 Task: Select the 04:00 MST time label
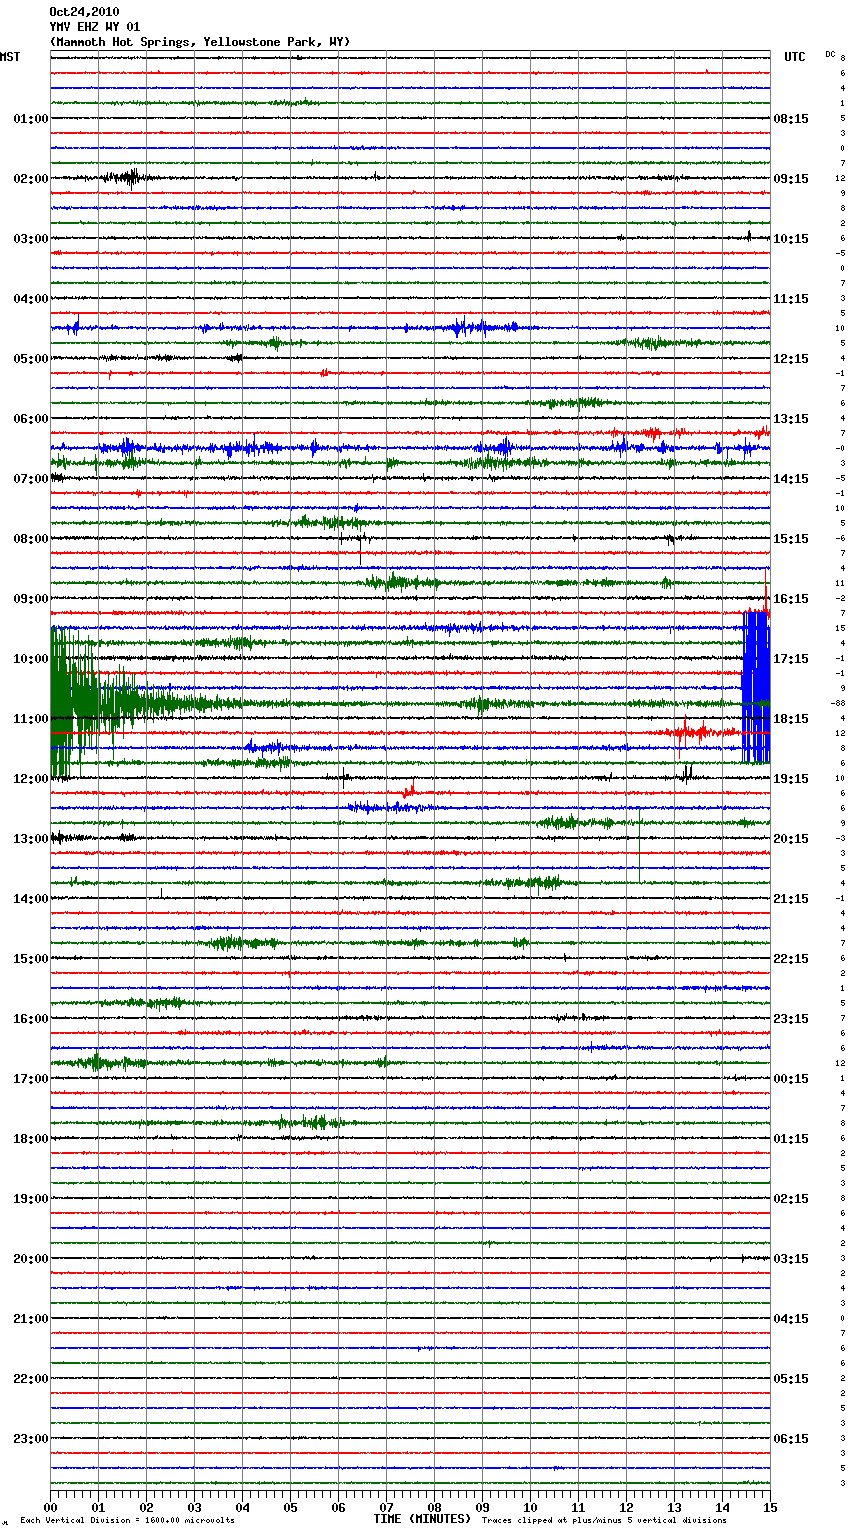pyautogui.click(x=31, y=299)
